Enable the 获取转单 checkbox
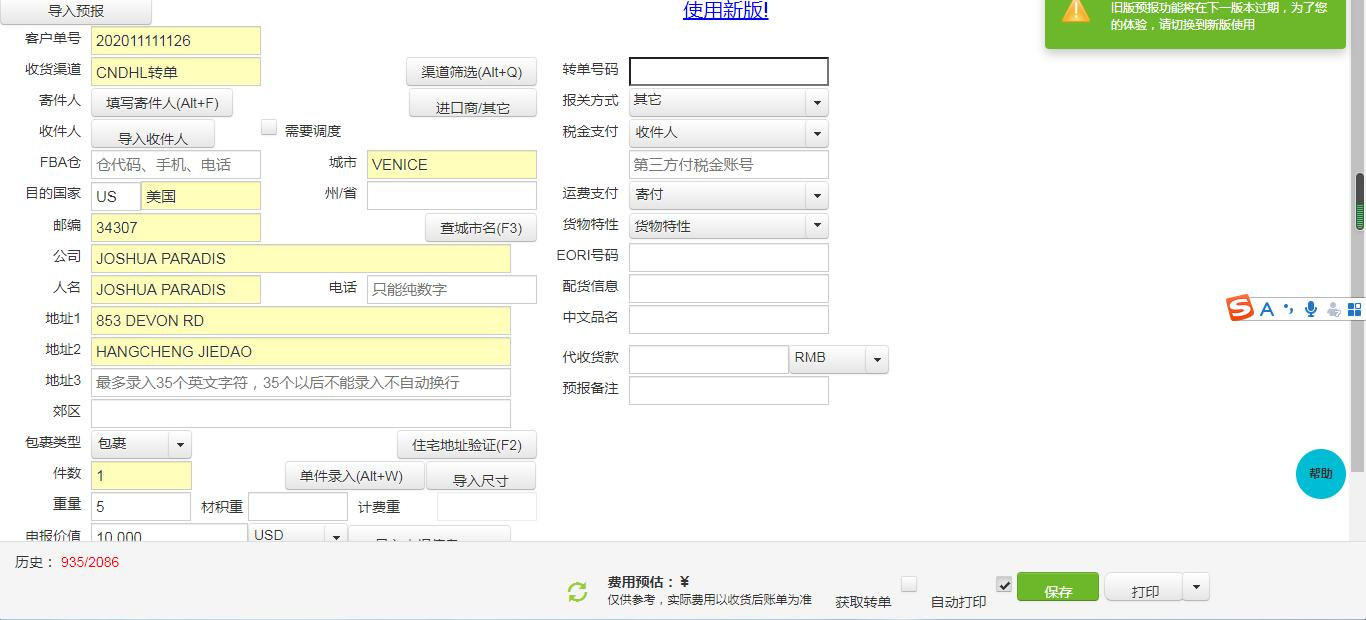Viewport: 1366px width, 620px height. point(908,584)
